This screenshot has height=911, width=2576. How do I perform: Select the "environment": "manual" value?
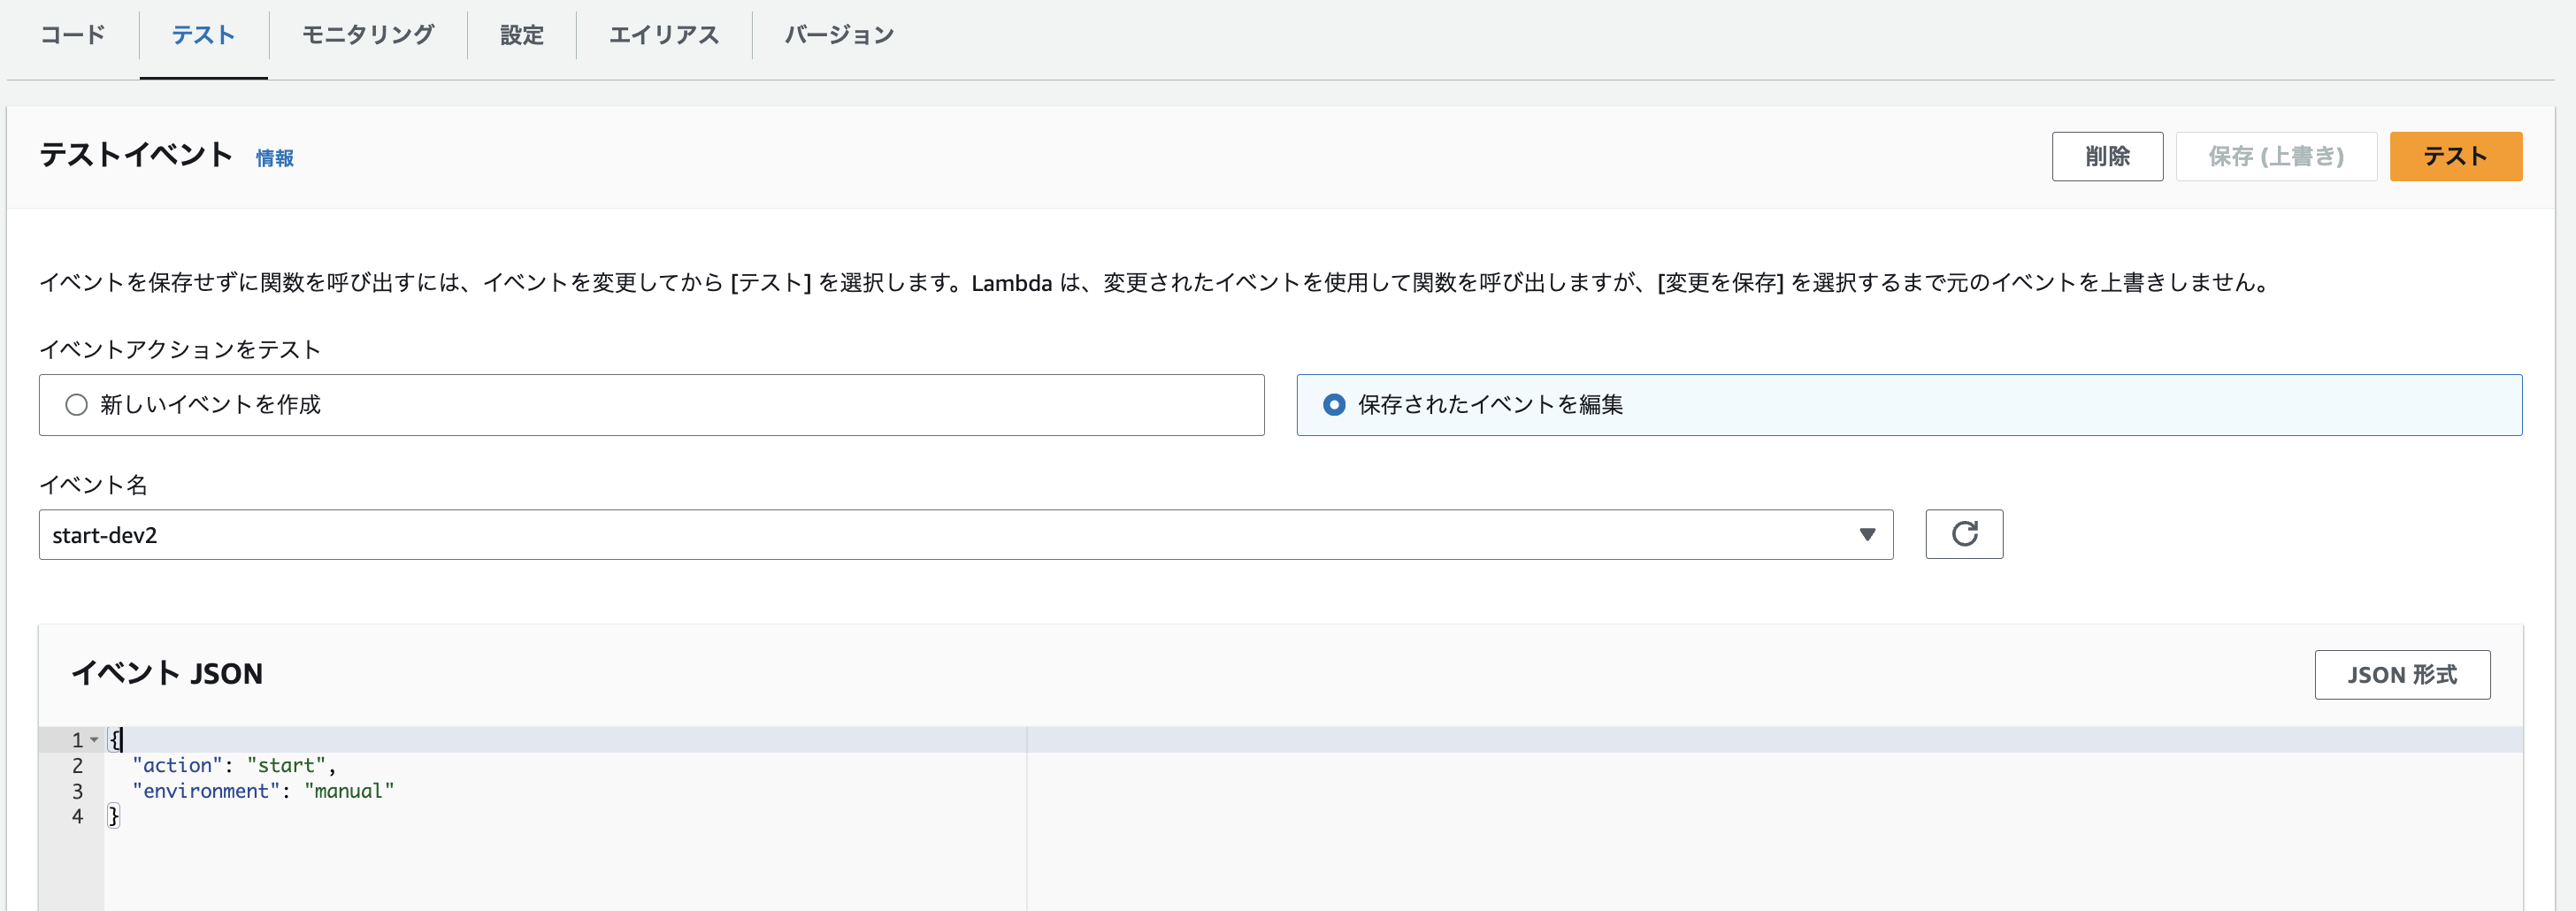pyautogui.click(x=348, y=790)
